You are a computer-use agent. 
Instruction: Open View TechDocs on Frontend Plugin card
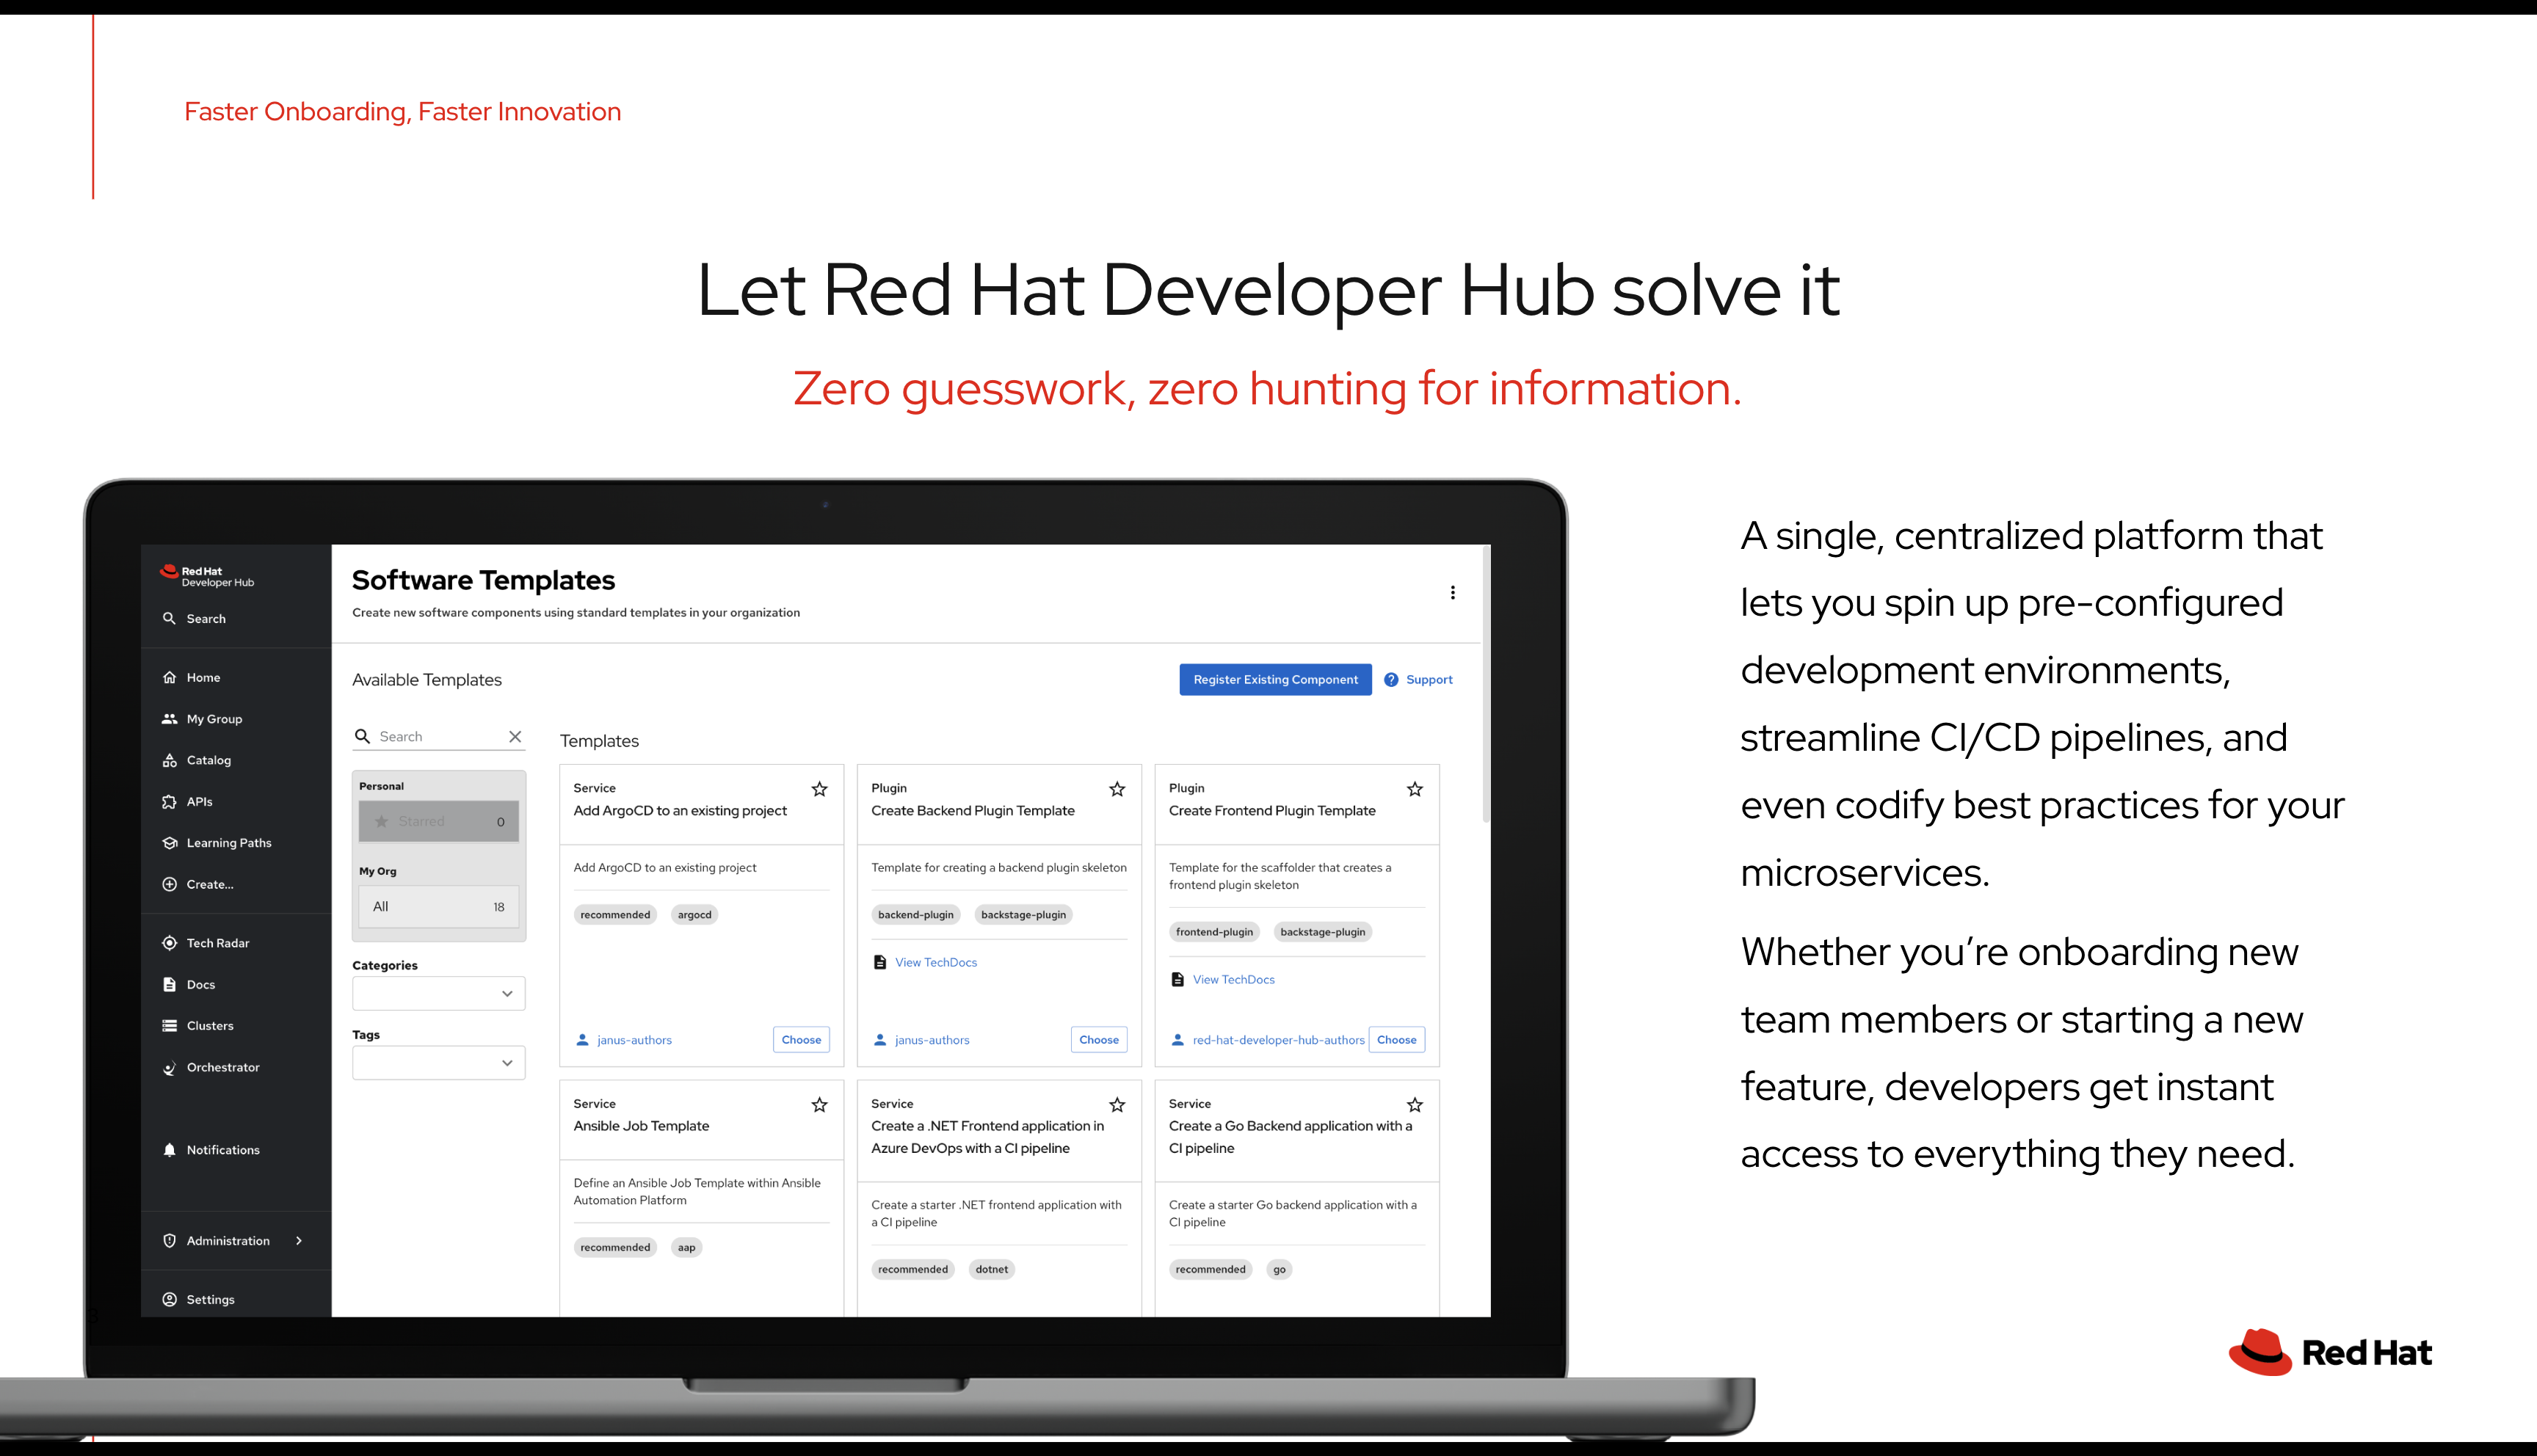1234,980
